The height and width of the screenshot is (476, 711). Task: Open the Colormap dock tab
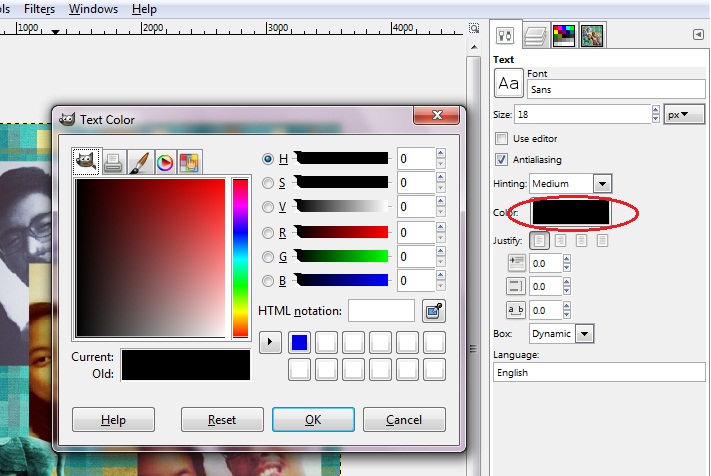pos(564,35)
